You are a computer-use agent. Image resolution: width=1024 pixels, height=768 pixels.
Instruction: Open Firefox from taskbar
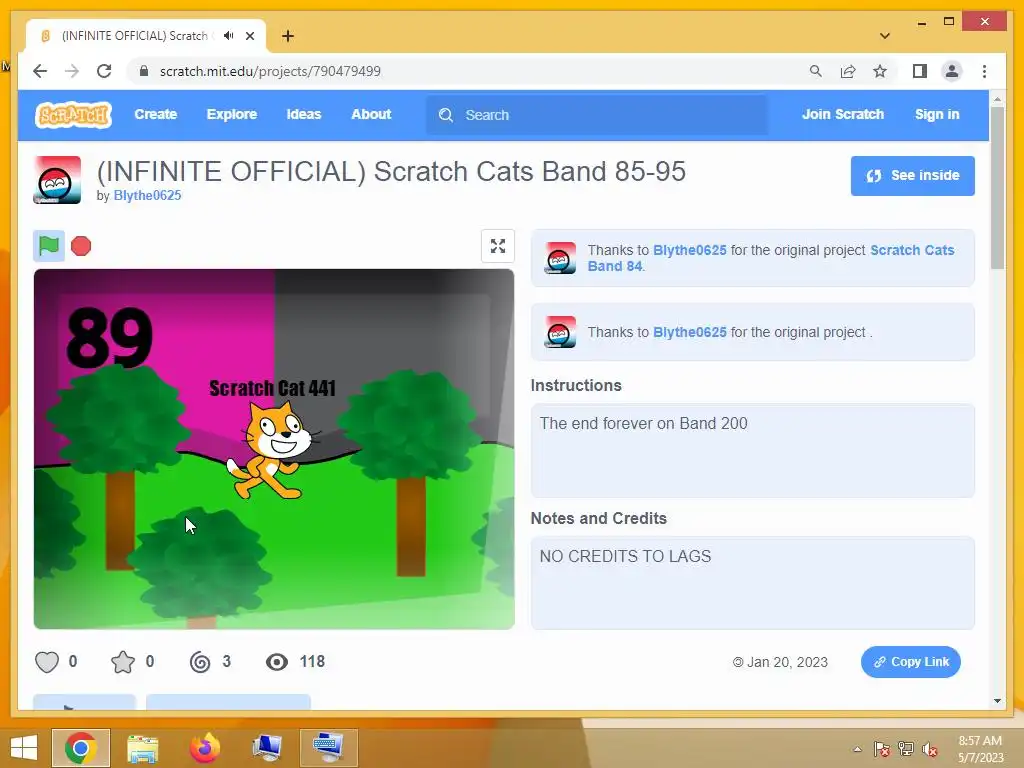pos(204,748)
